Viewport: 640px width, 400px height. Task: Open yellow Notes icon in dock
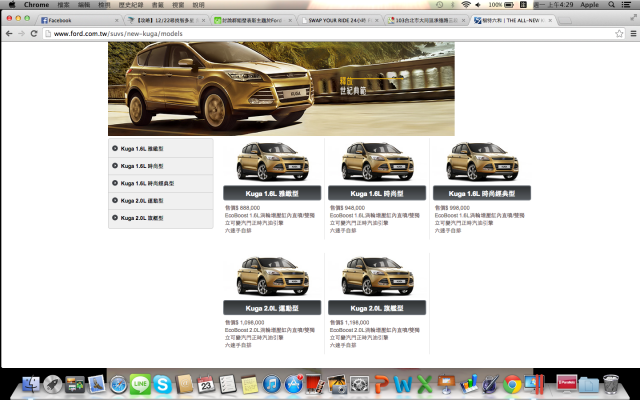249,384
